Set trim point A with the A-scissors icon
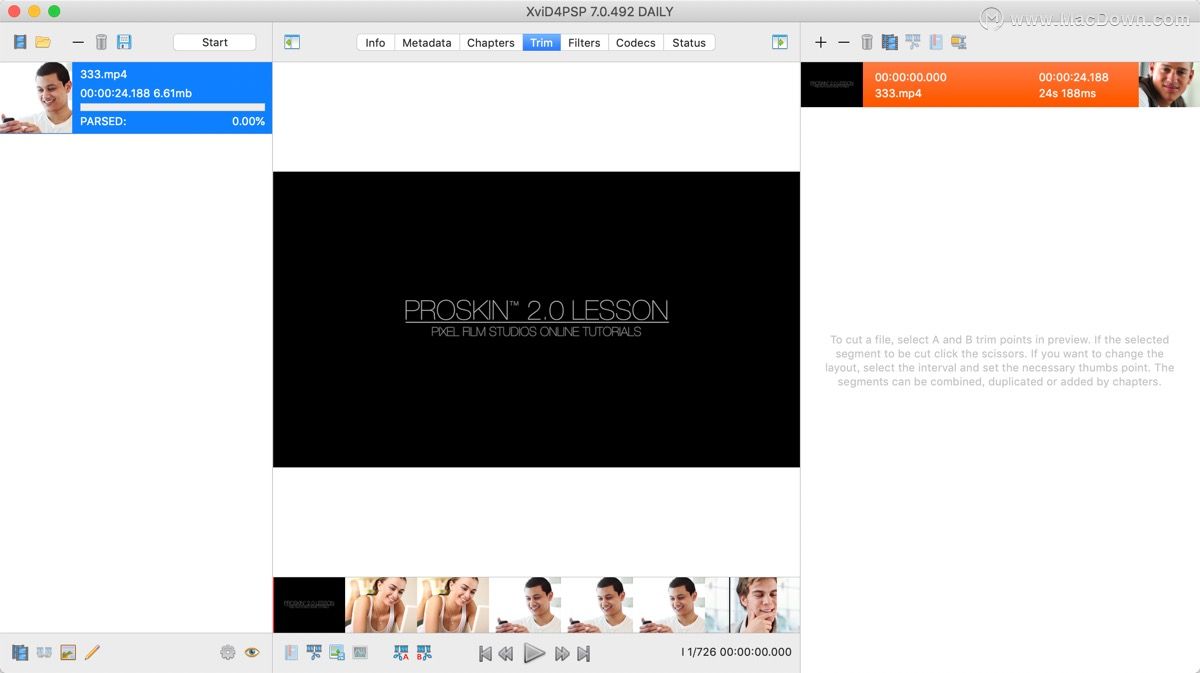This screenshot has width=1200, height=673. tap(402, 653)
